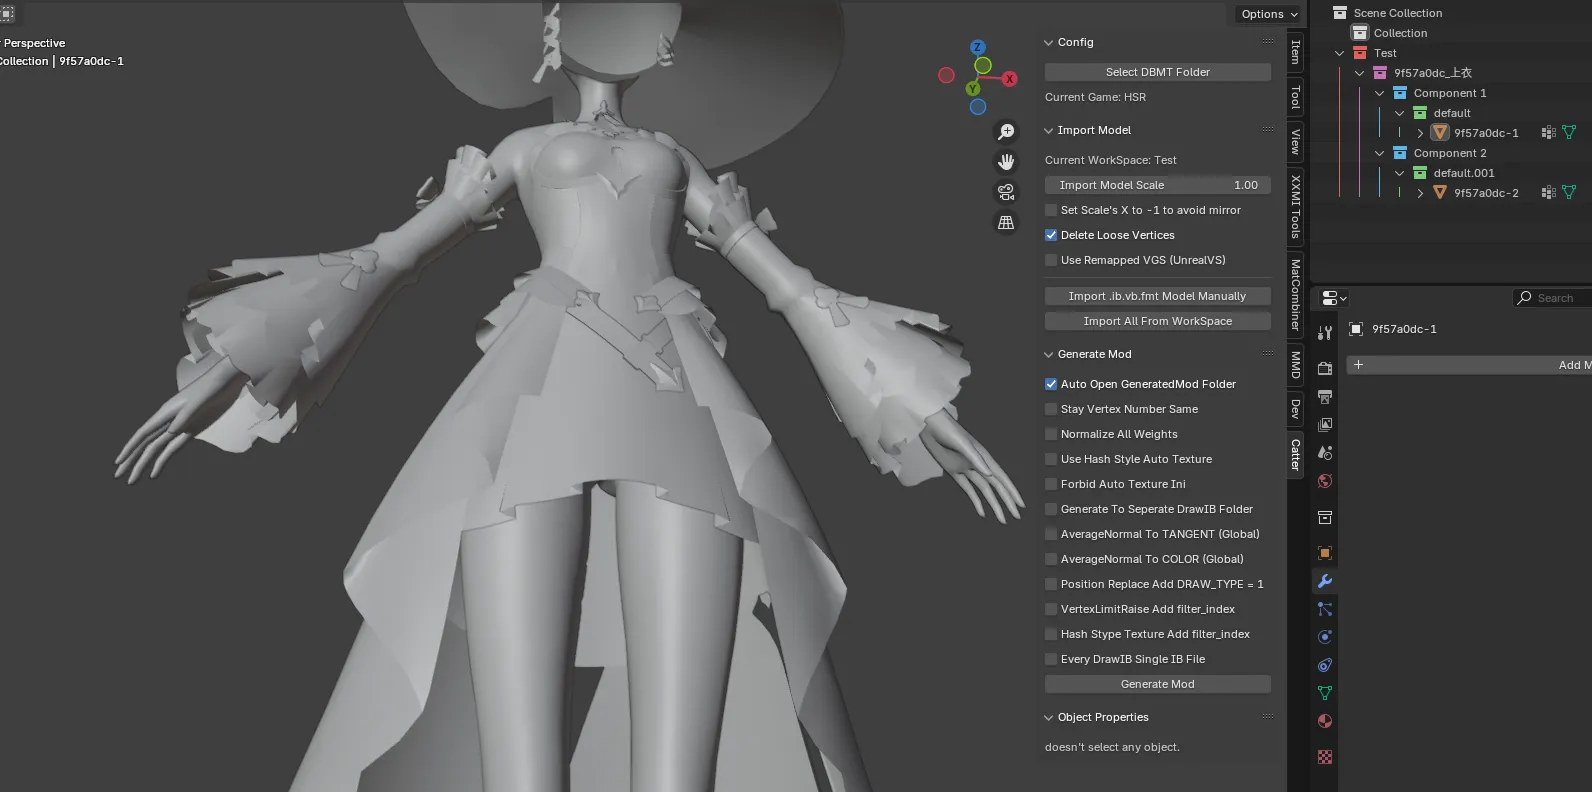Click the zoom view magnifier icon in viewport

[1006, 132]
